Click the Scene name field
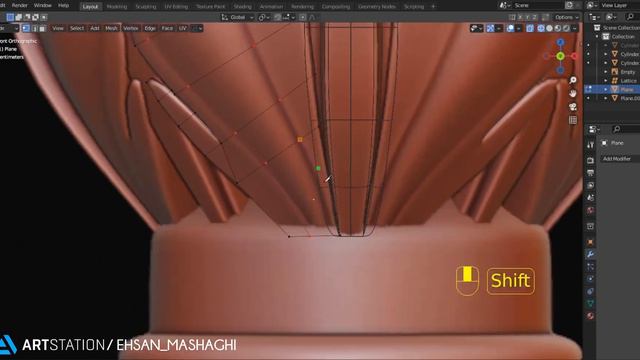The height and width of the screenshot is (360, 640). coord(538,5)
